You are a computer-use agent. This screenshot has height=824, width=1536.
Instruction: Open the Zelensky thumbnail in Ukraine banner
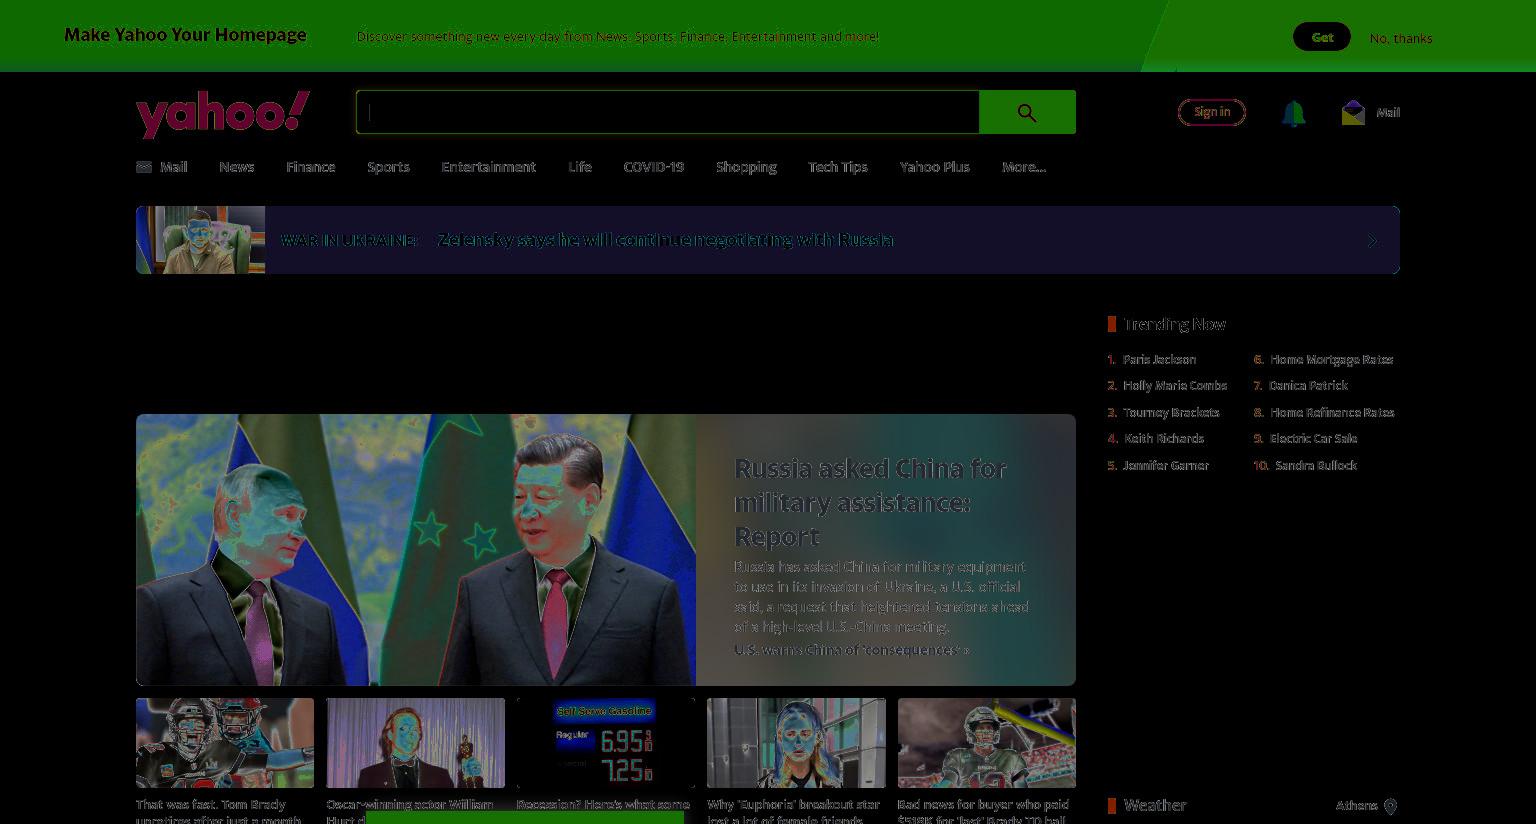coord(200,240)
